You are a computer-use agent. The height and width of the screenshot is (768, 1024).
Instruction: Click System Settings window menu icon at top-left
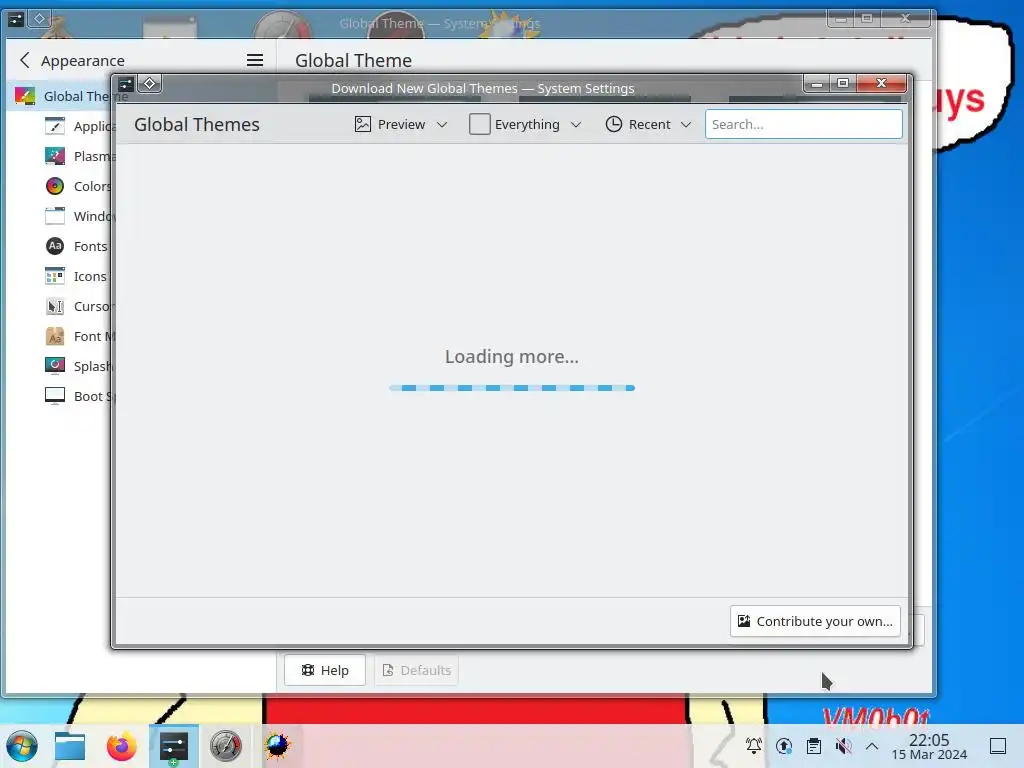[16, 19]
